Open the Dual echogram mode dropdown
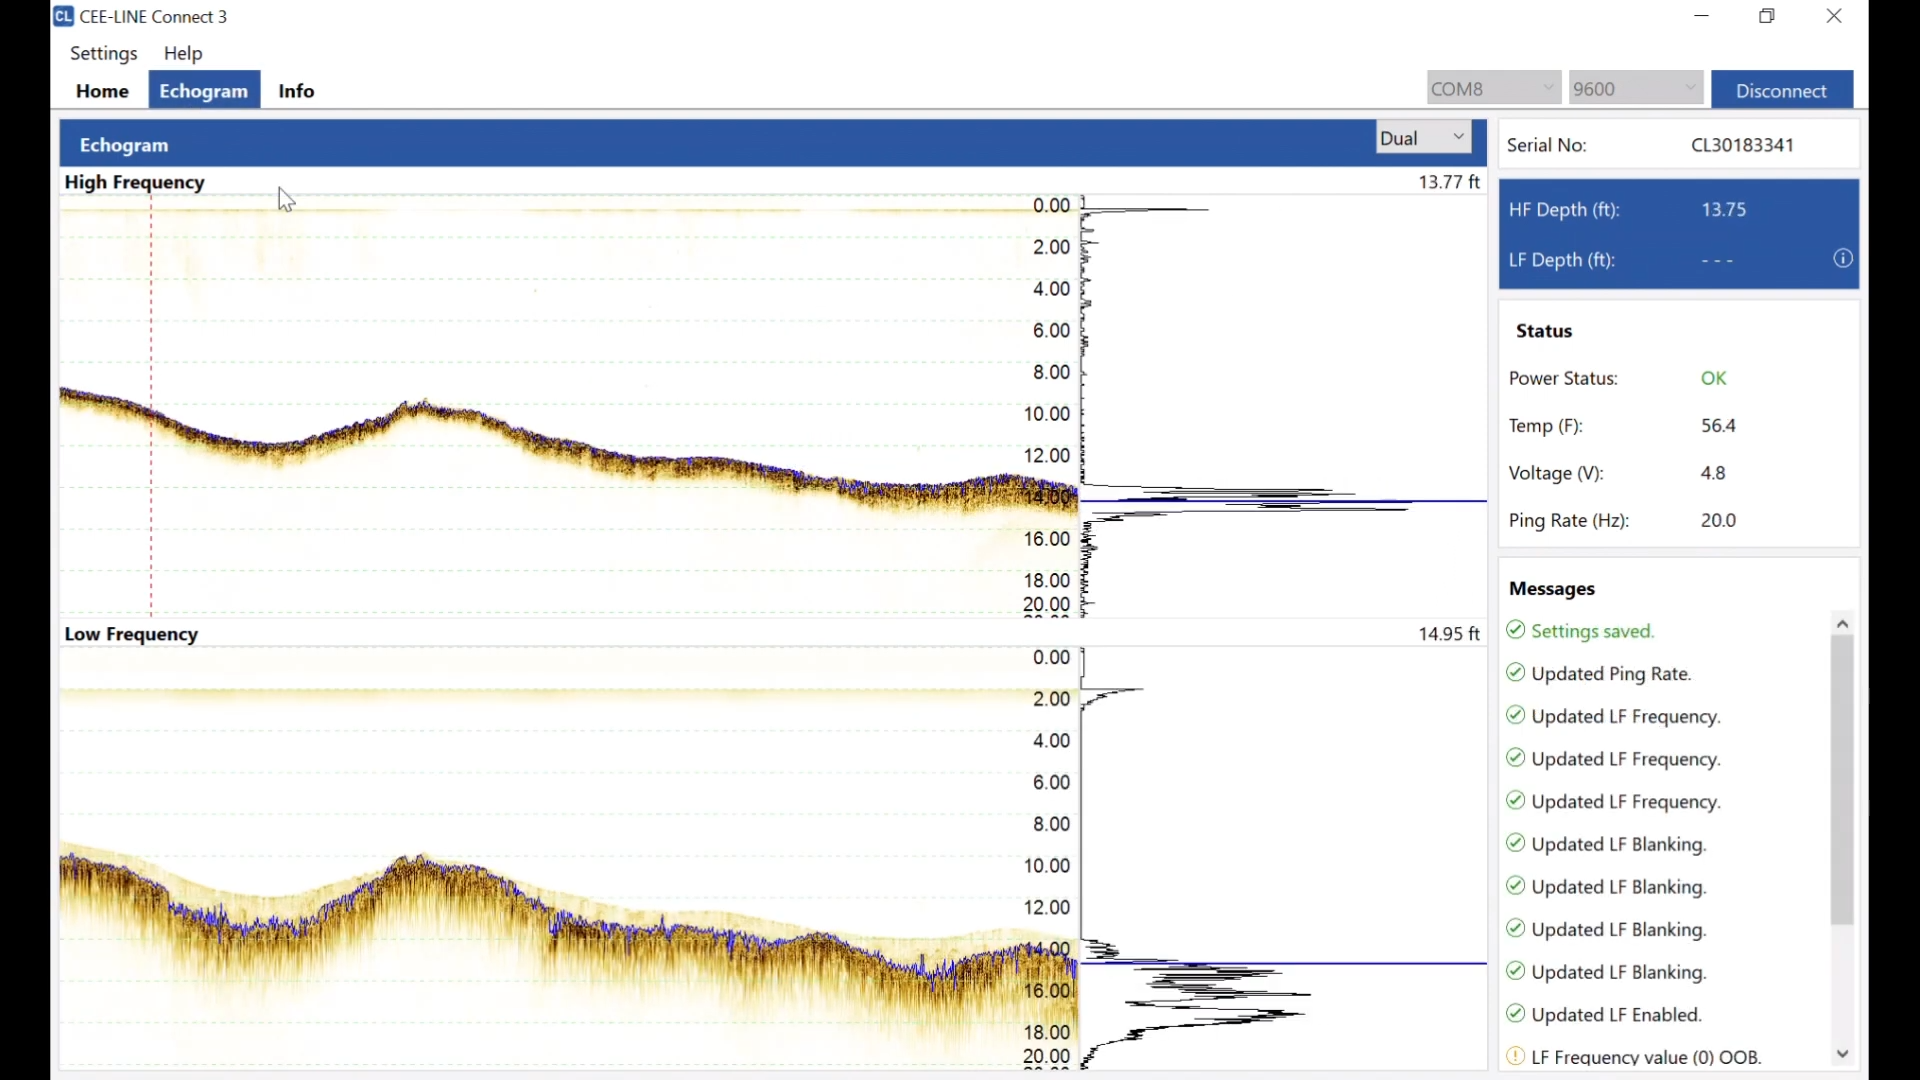The height and width of the screenshot is (1080, 1920). click(x=1423, y=138)
